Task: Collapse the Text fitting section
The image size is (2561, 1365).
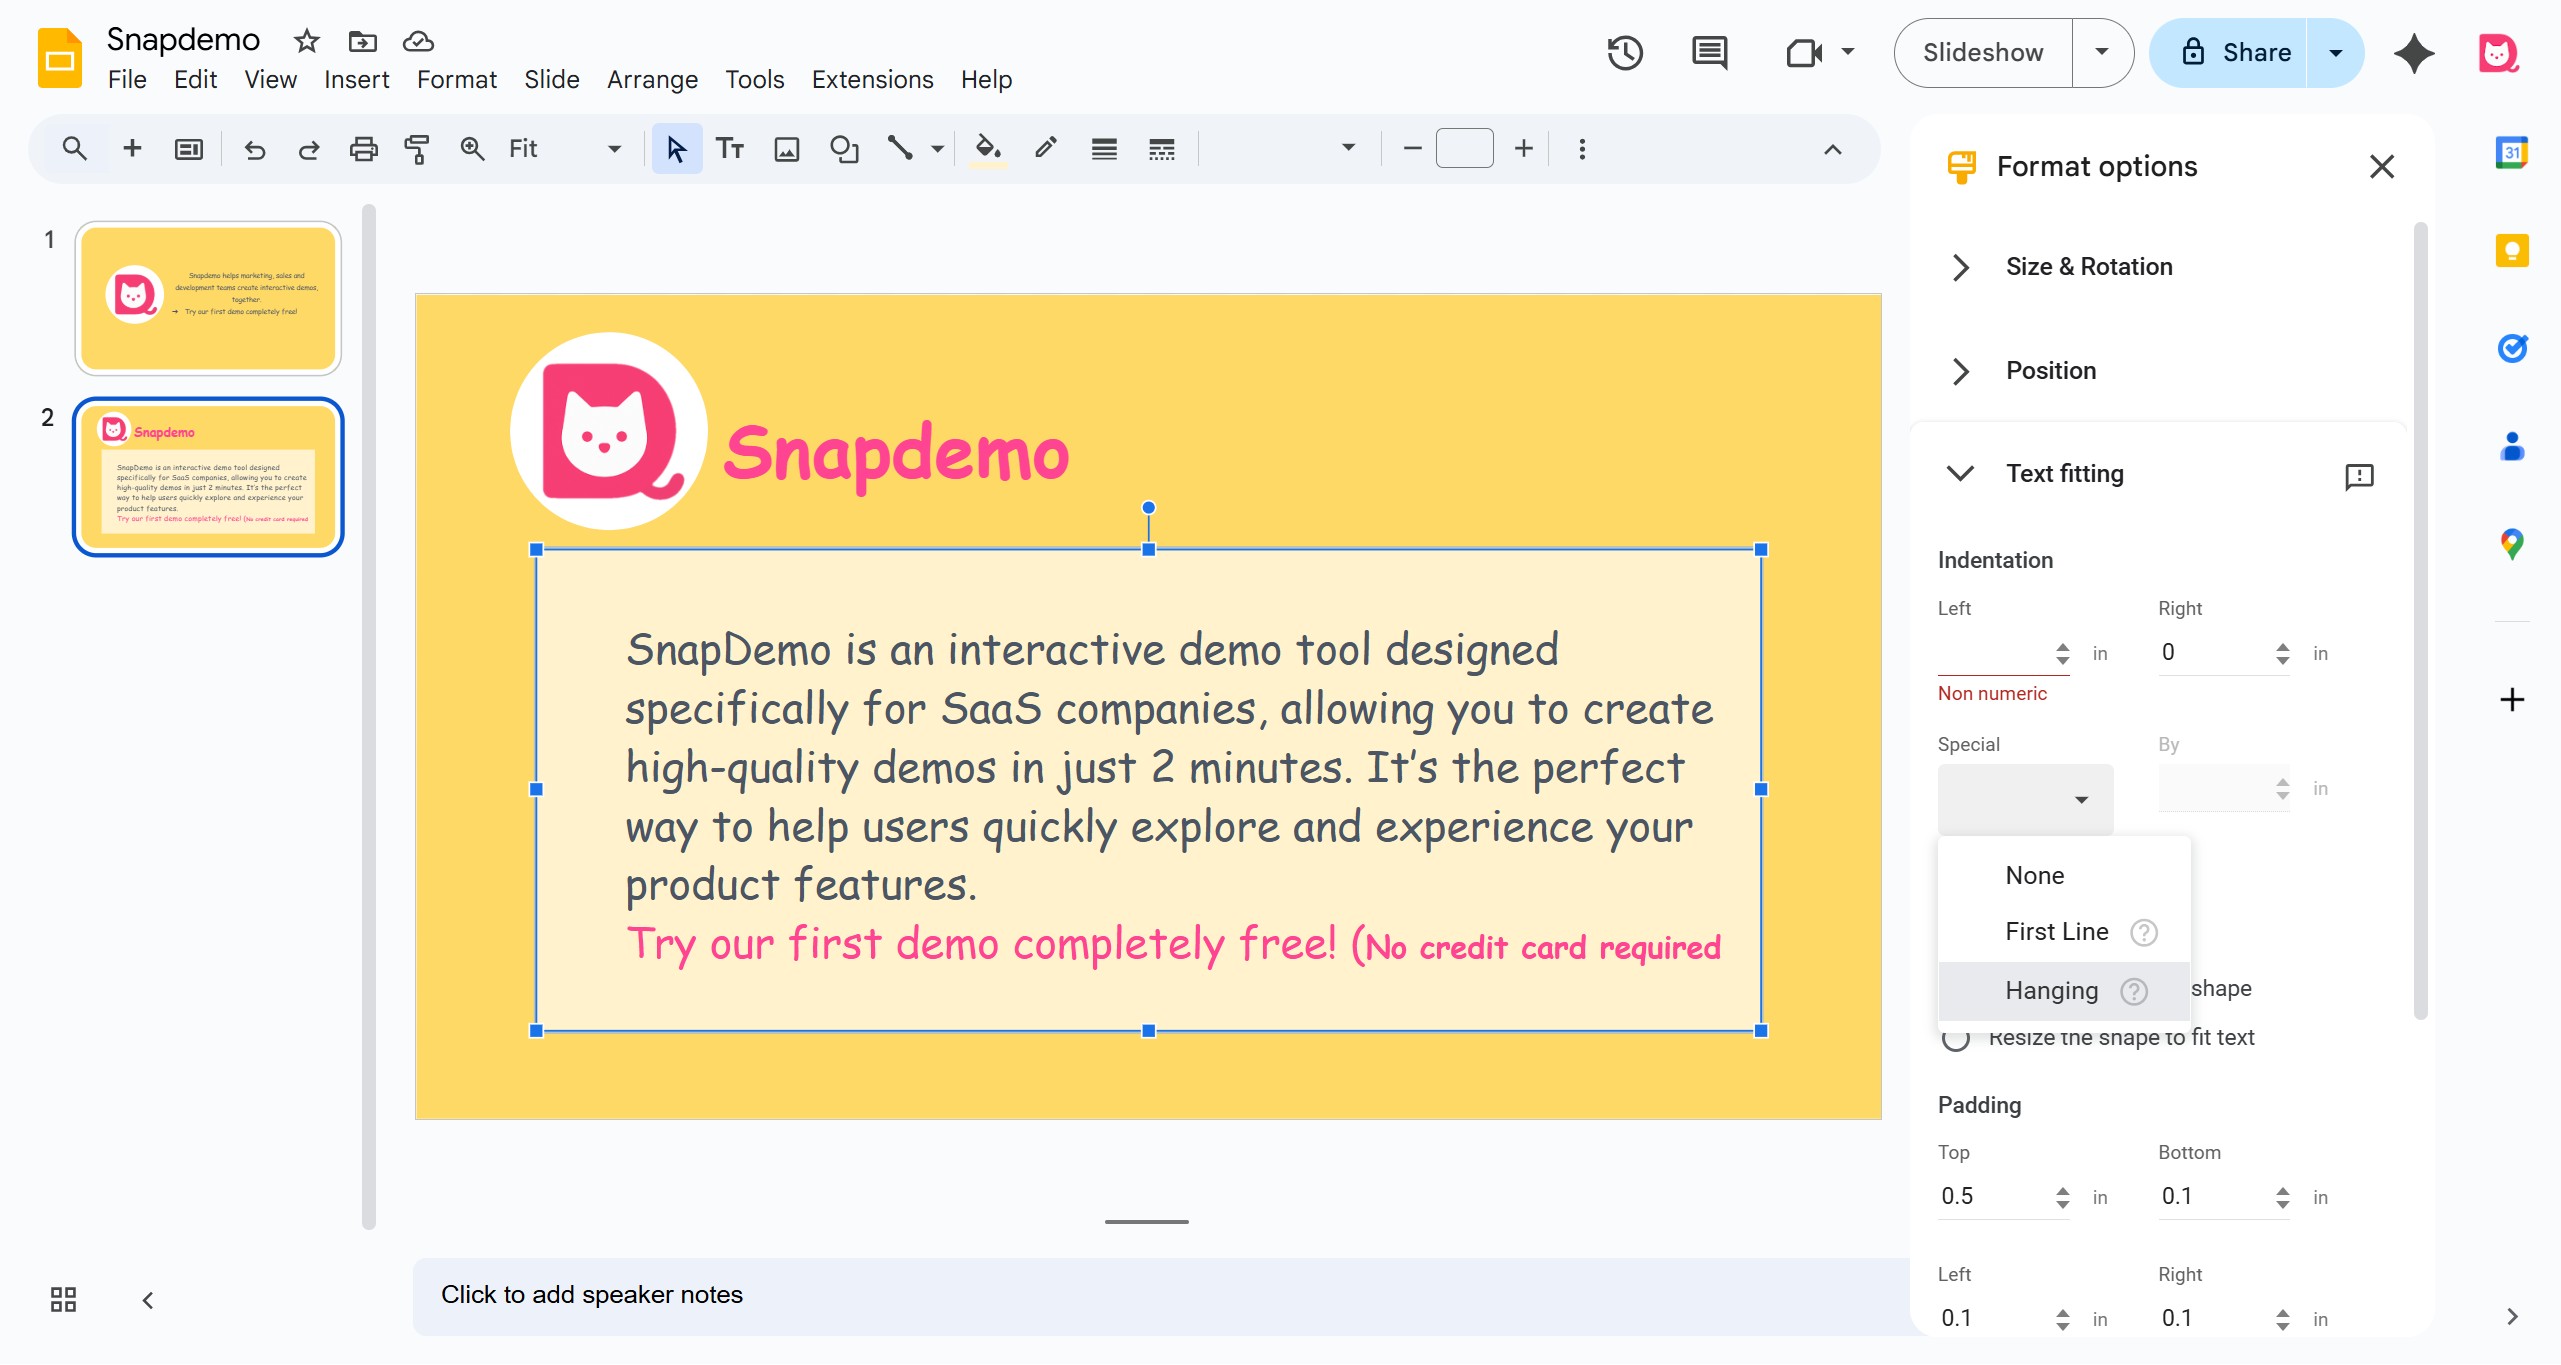Action: coord(1960,474)
